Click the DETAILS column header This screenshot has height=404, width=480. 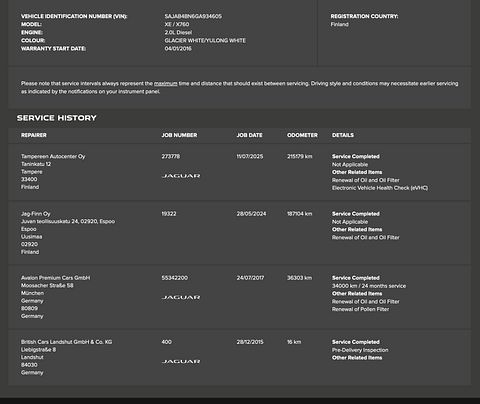[x=343, y=135]
